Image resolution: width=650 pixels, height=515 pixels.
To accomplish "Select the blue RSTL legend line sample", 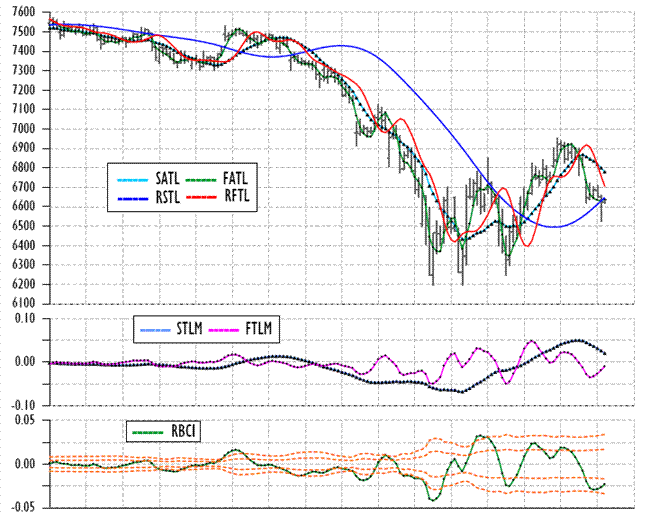I will [x=133, y=199].
